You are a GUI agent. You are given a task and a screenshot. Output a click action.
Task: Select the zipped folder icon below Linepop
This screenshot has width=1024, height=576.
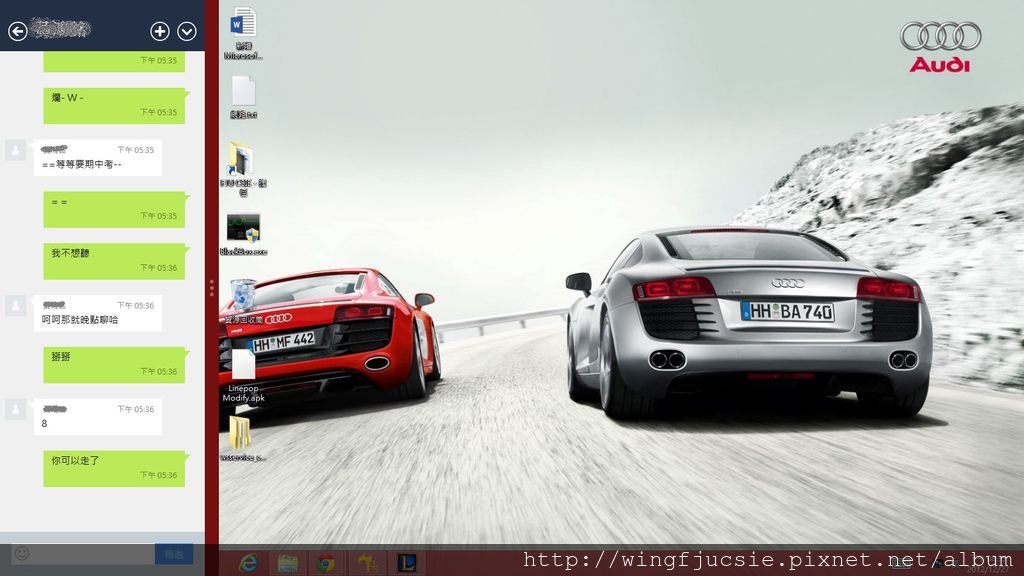(x=242, y=439)
